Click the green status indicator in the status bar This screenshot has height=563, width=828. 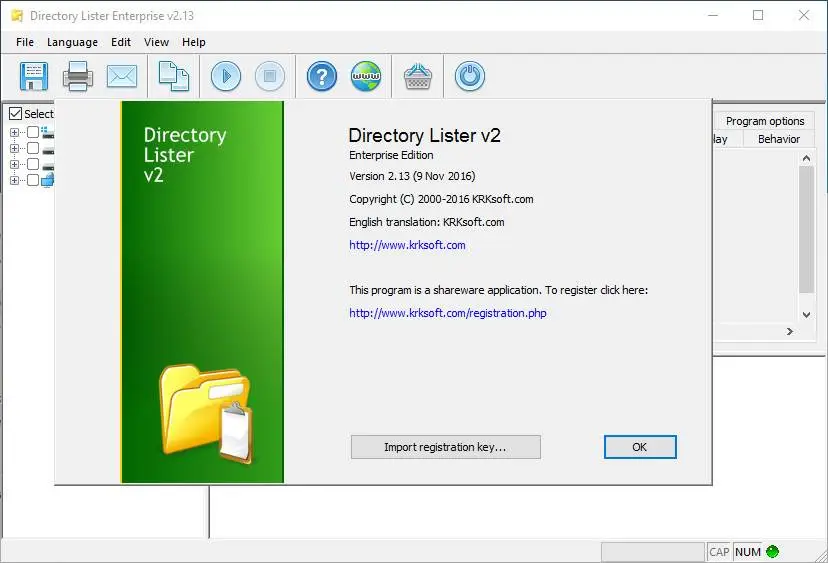[x=772, y=551]
